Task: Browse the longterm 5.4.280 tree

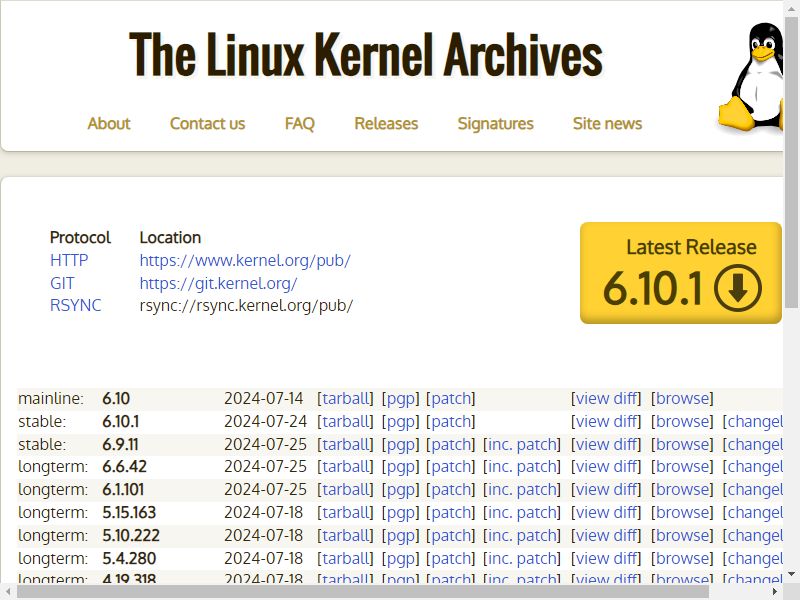Action: point(682,558)
